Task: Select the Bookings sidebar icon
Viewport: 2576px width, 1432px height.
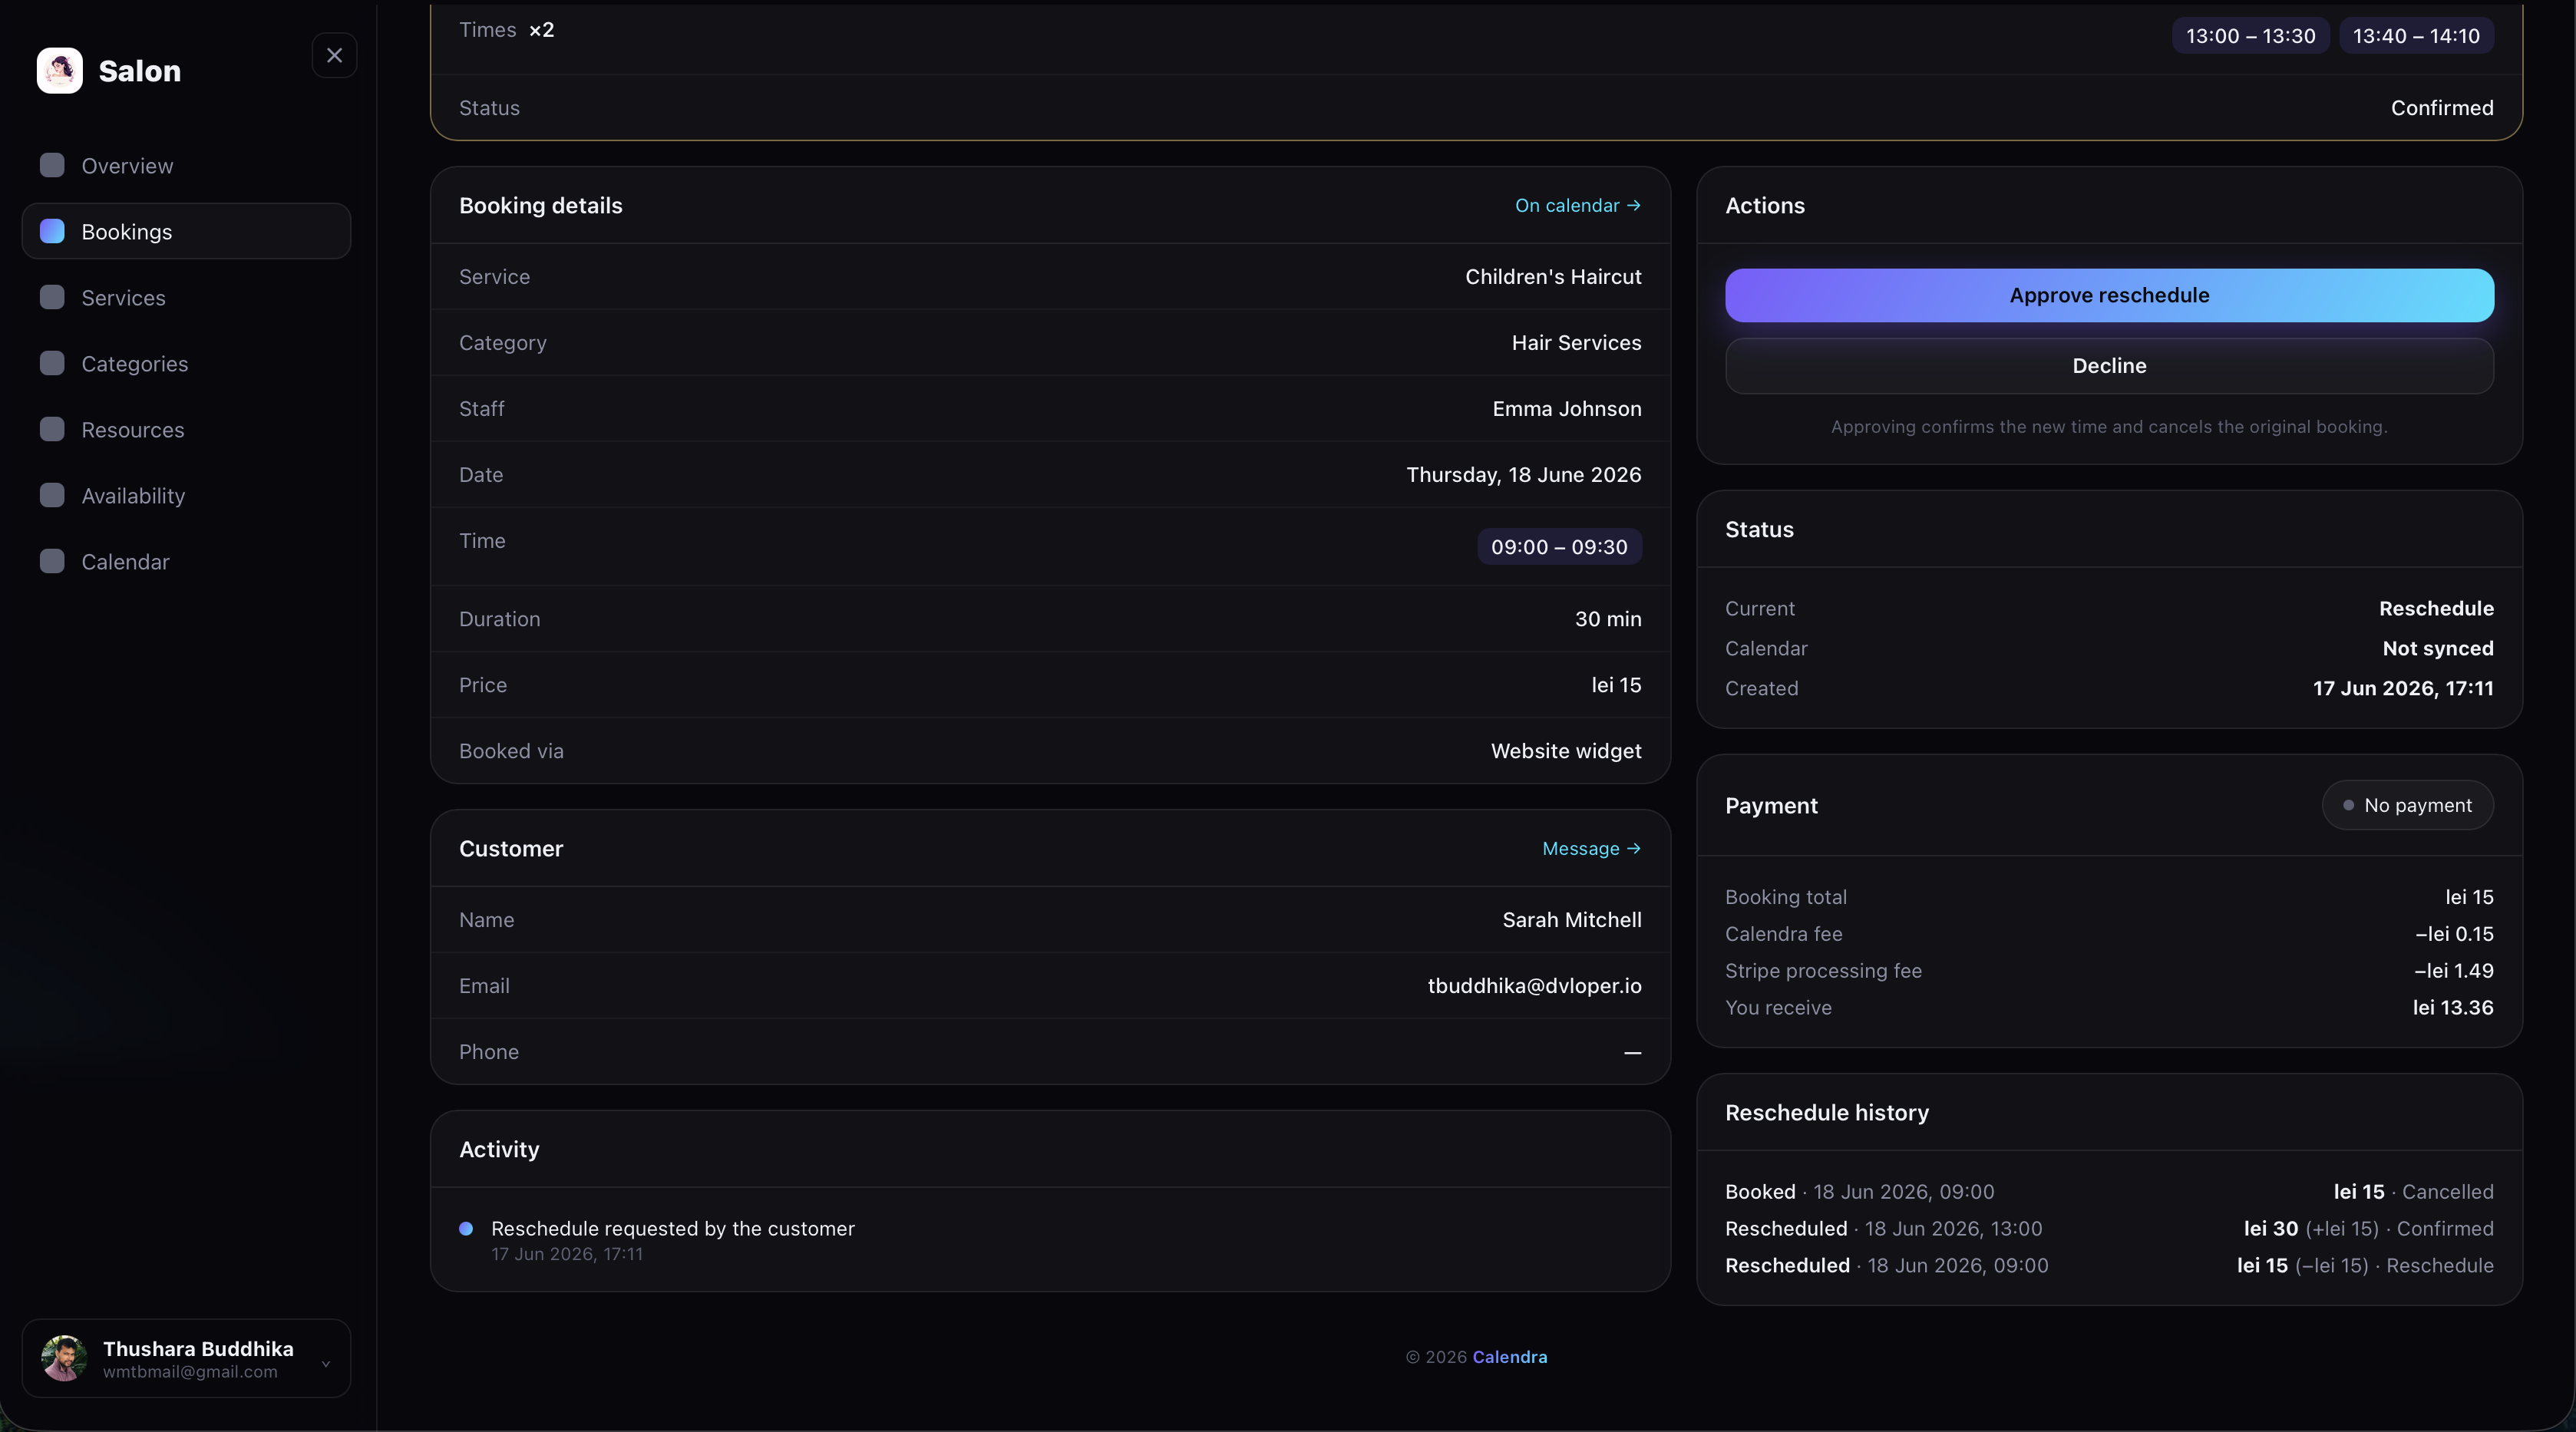Action: click(x=52, y=231)
